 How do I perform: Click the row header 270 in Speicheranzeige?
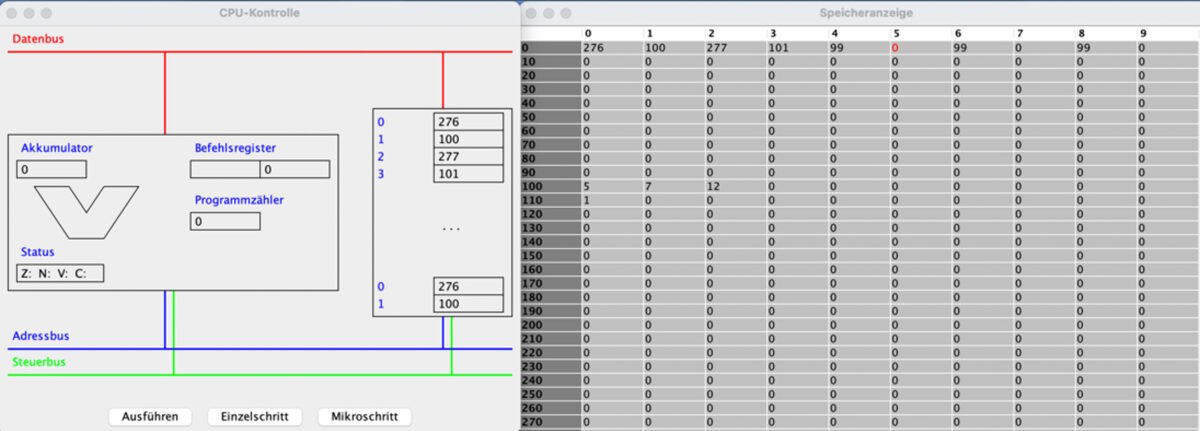coord(550,422)
